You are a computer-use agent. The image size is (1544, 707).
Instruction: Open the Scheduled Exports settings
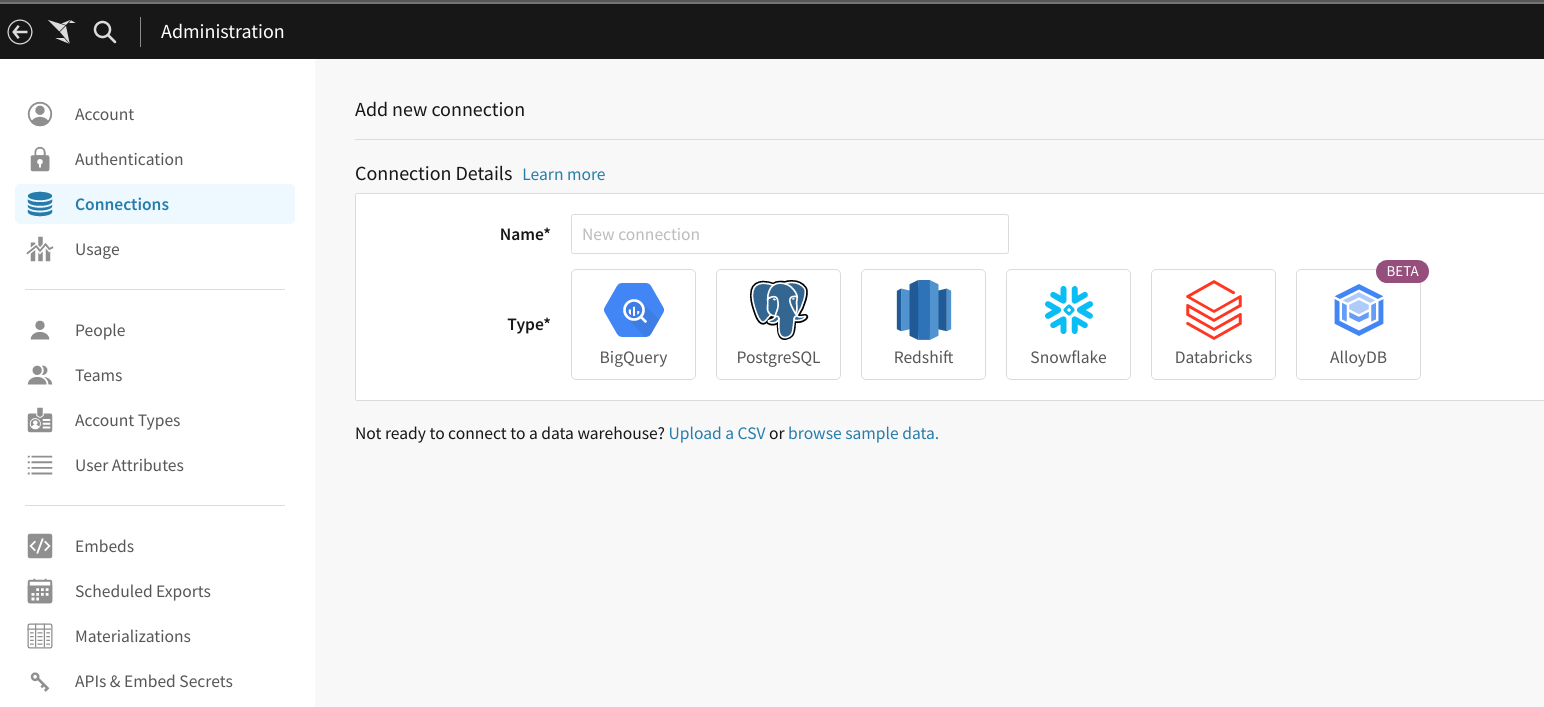142,591
